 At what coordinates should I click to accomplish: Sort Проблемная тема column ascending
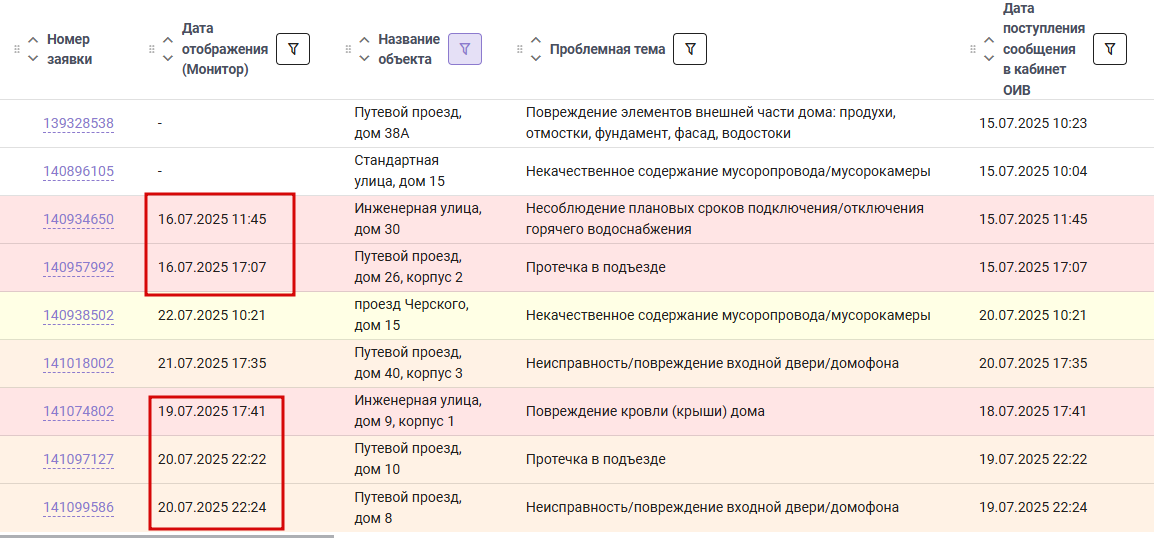click(x=536, y=40)
